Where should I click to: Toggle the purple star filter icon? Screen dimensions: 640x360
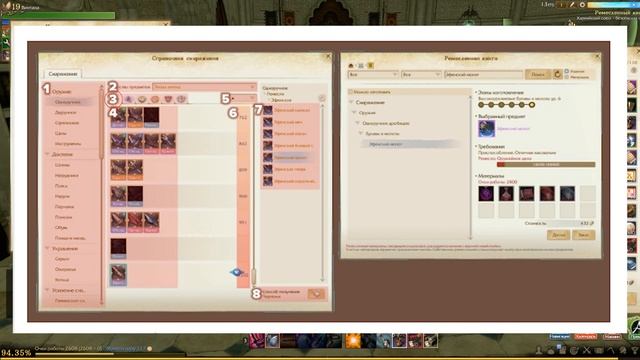(x=129, y=99)
